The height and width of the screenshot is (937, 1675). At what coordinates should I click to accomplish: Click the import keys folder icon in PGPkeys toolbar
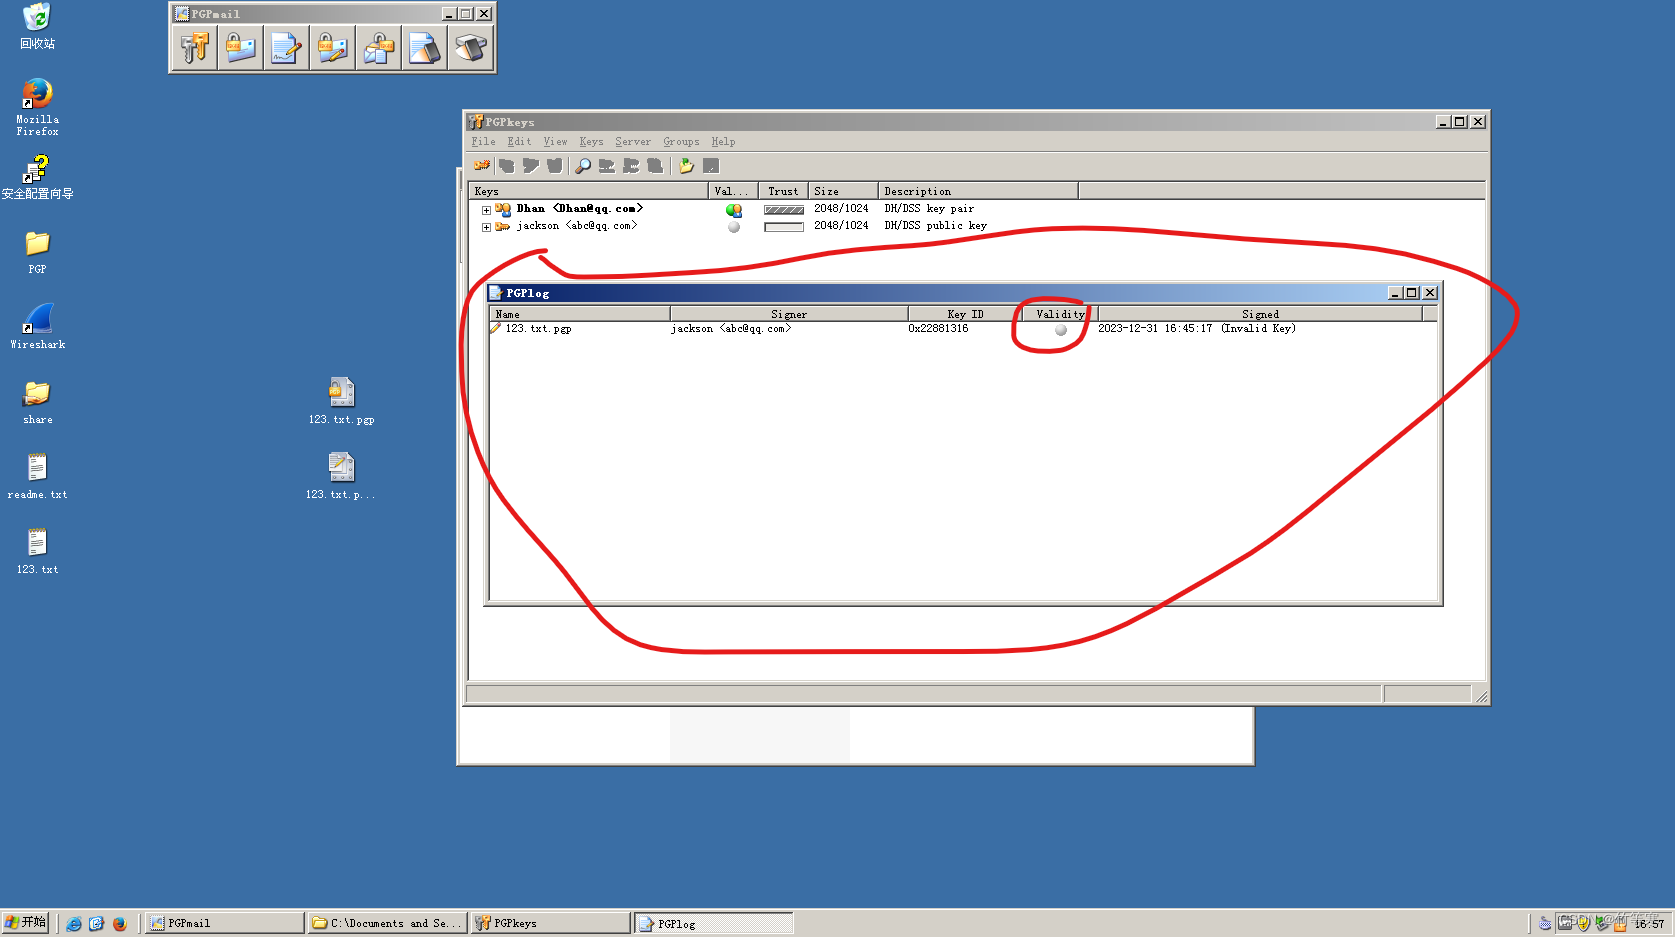[x=687, y=165]
